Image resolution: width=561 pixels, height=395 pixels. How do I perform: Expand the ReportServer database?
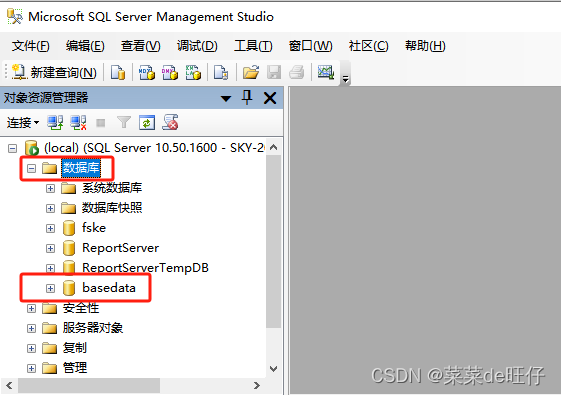click(50, 248)
